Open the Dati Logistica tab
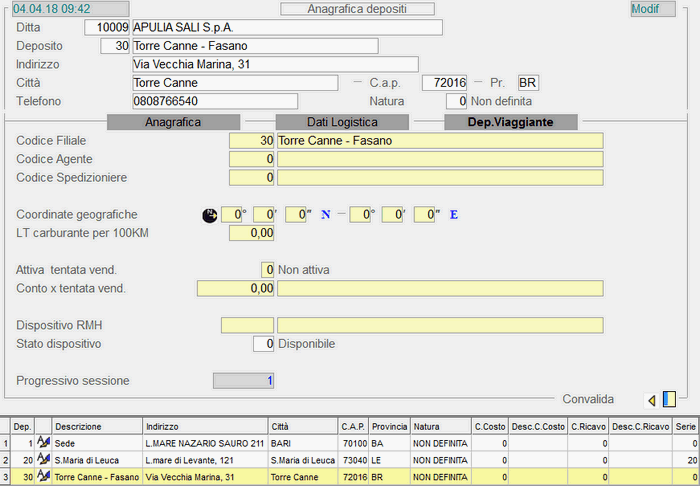 tap(342, 122)
